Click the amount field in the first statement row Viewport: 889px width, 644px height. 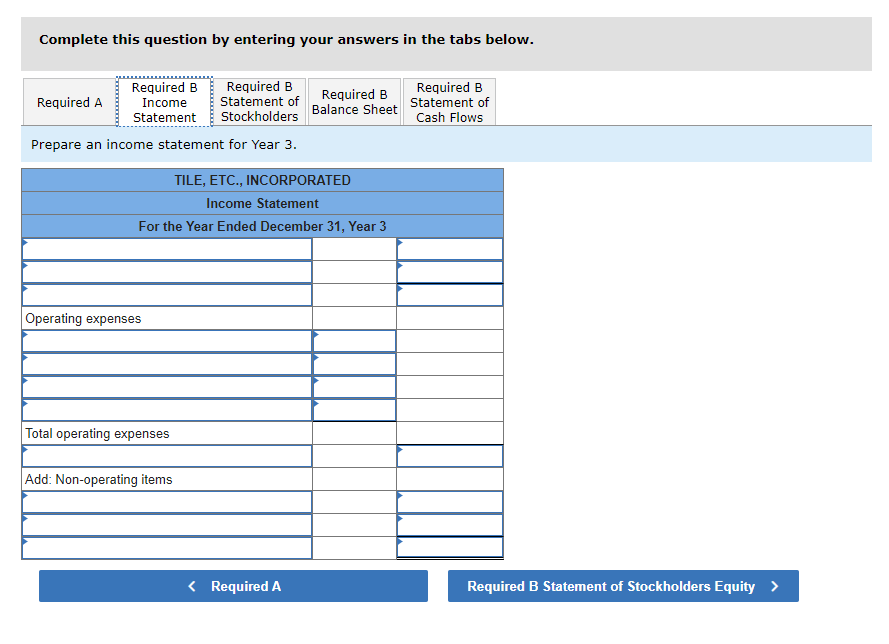[450, 249]
